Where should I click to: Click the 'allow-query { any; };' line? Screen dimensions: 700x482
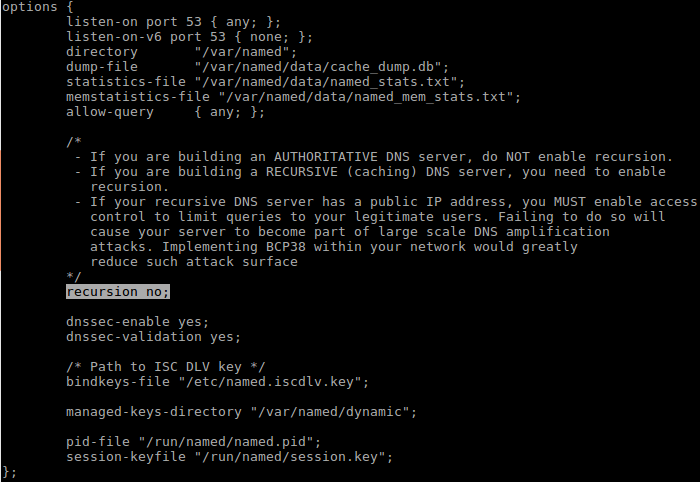coord(165,112)
